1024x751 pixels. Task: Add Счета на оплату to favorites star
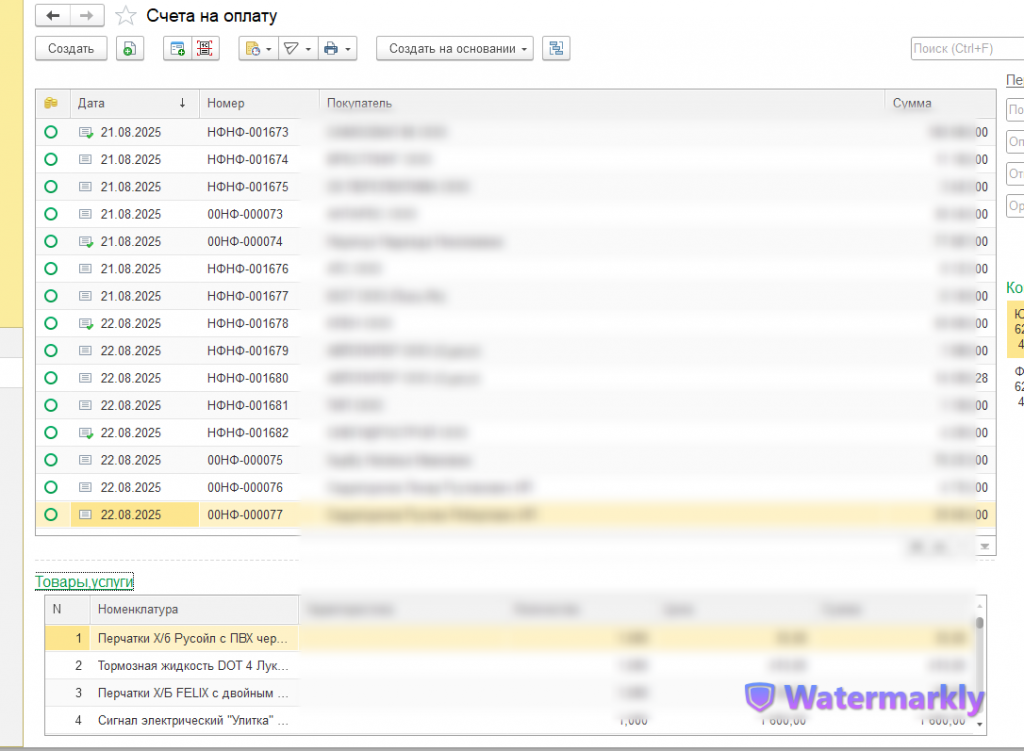pos(125,16)
